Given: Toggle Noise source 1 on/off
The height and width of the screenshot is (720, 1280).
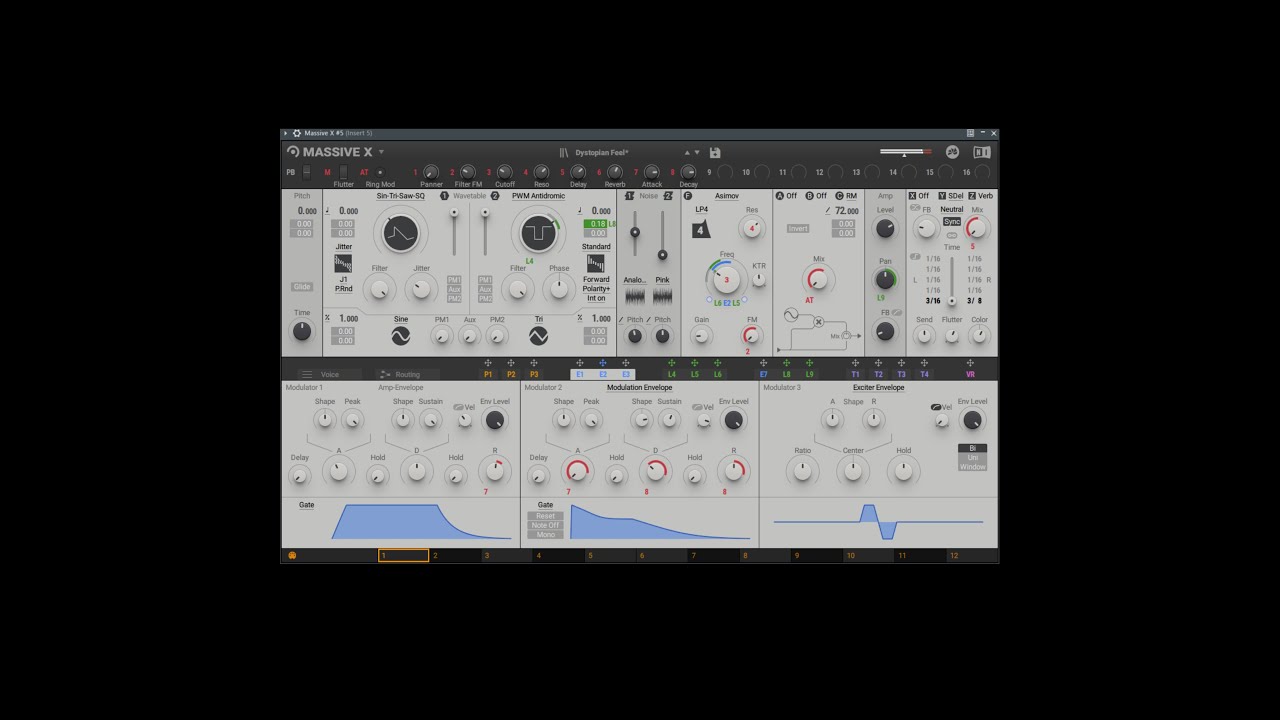Looking at the screenshot, I should coord(629,196).
